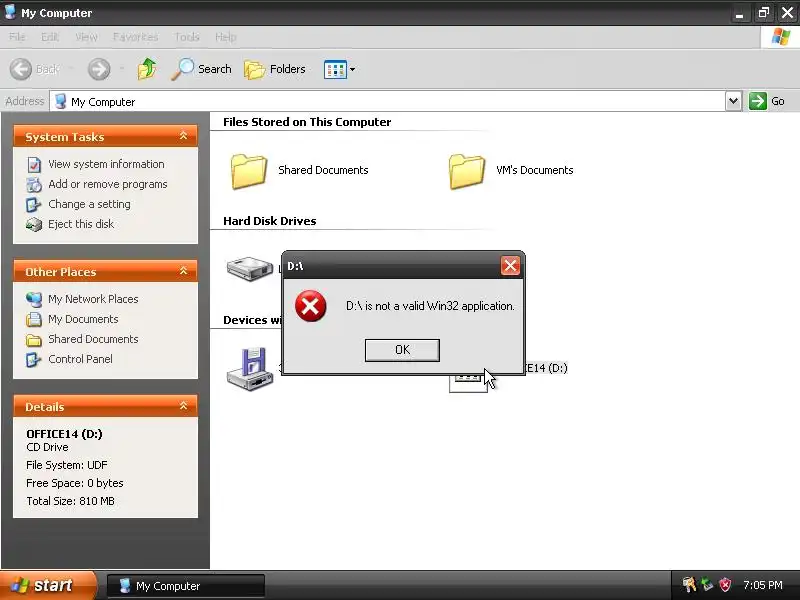Go up one folder level icon
The width and height of the screenshot is (800, 600).
pyautogui.click(x=147, y=69)
